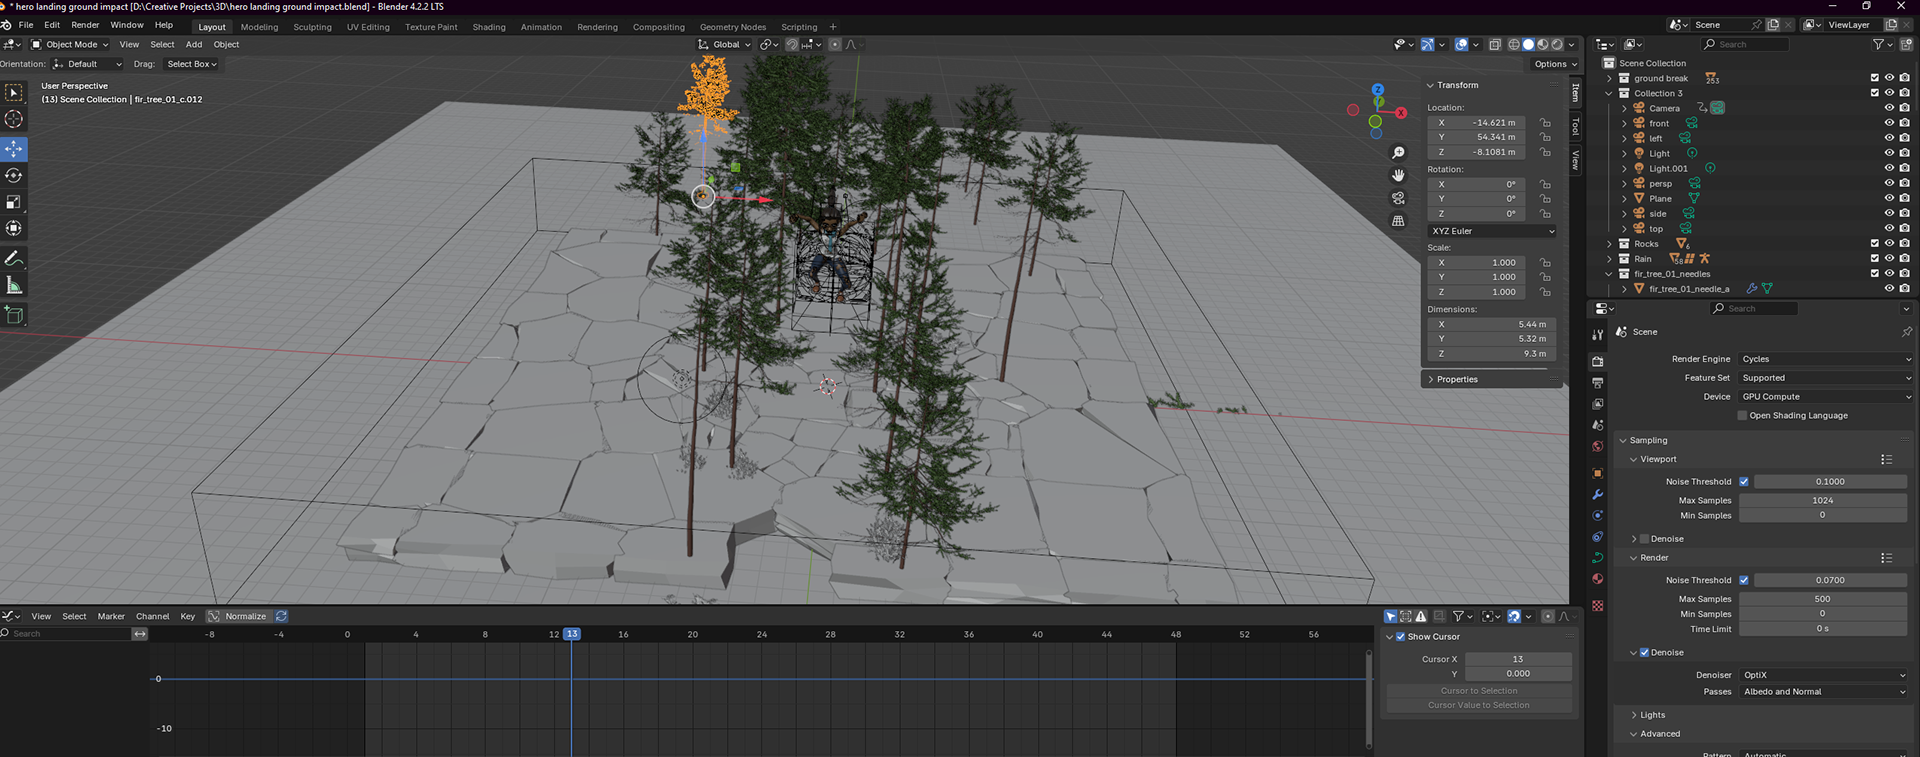Screen dimensions: 1920x757
Task: Activate the Move tool
Action: pyautogui.click(x=14, y=149)
